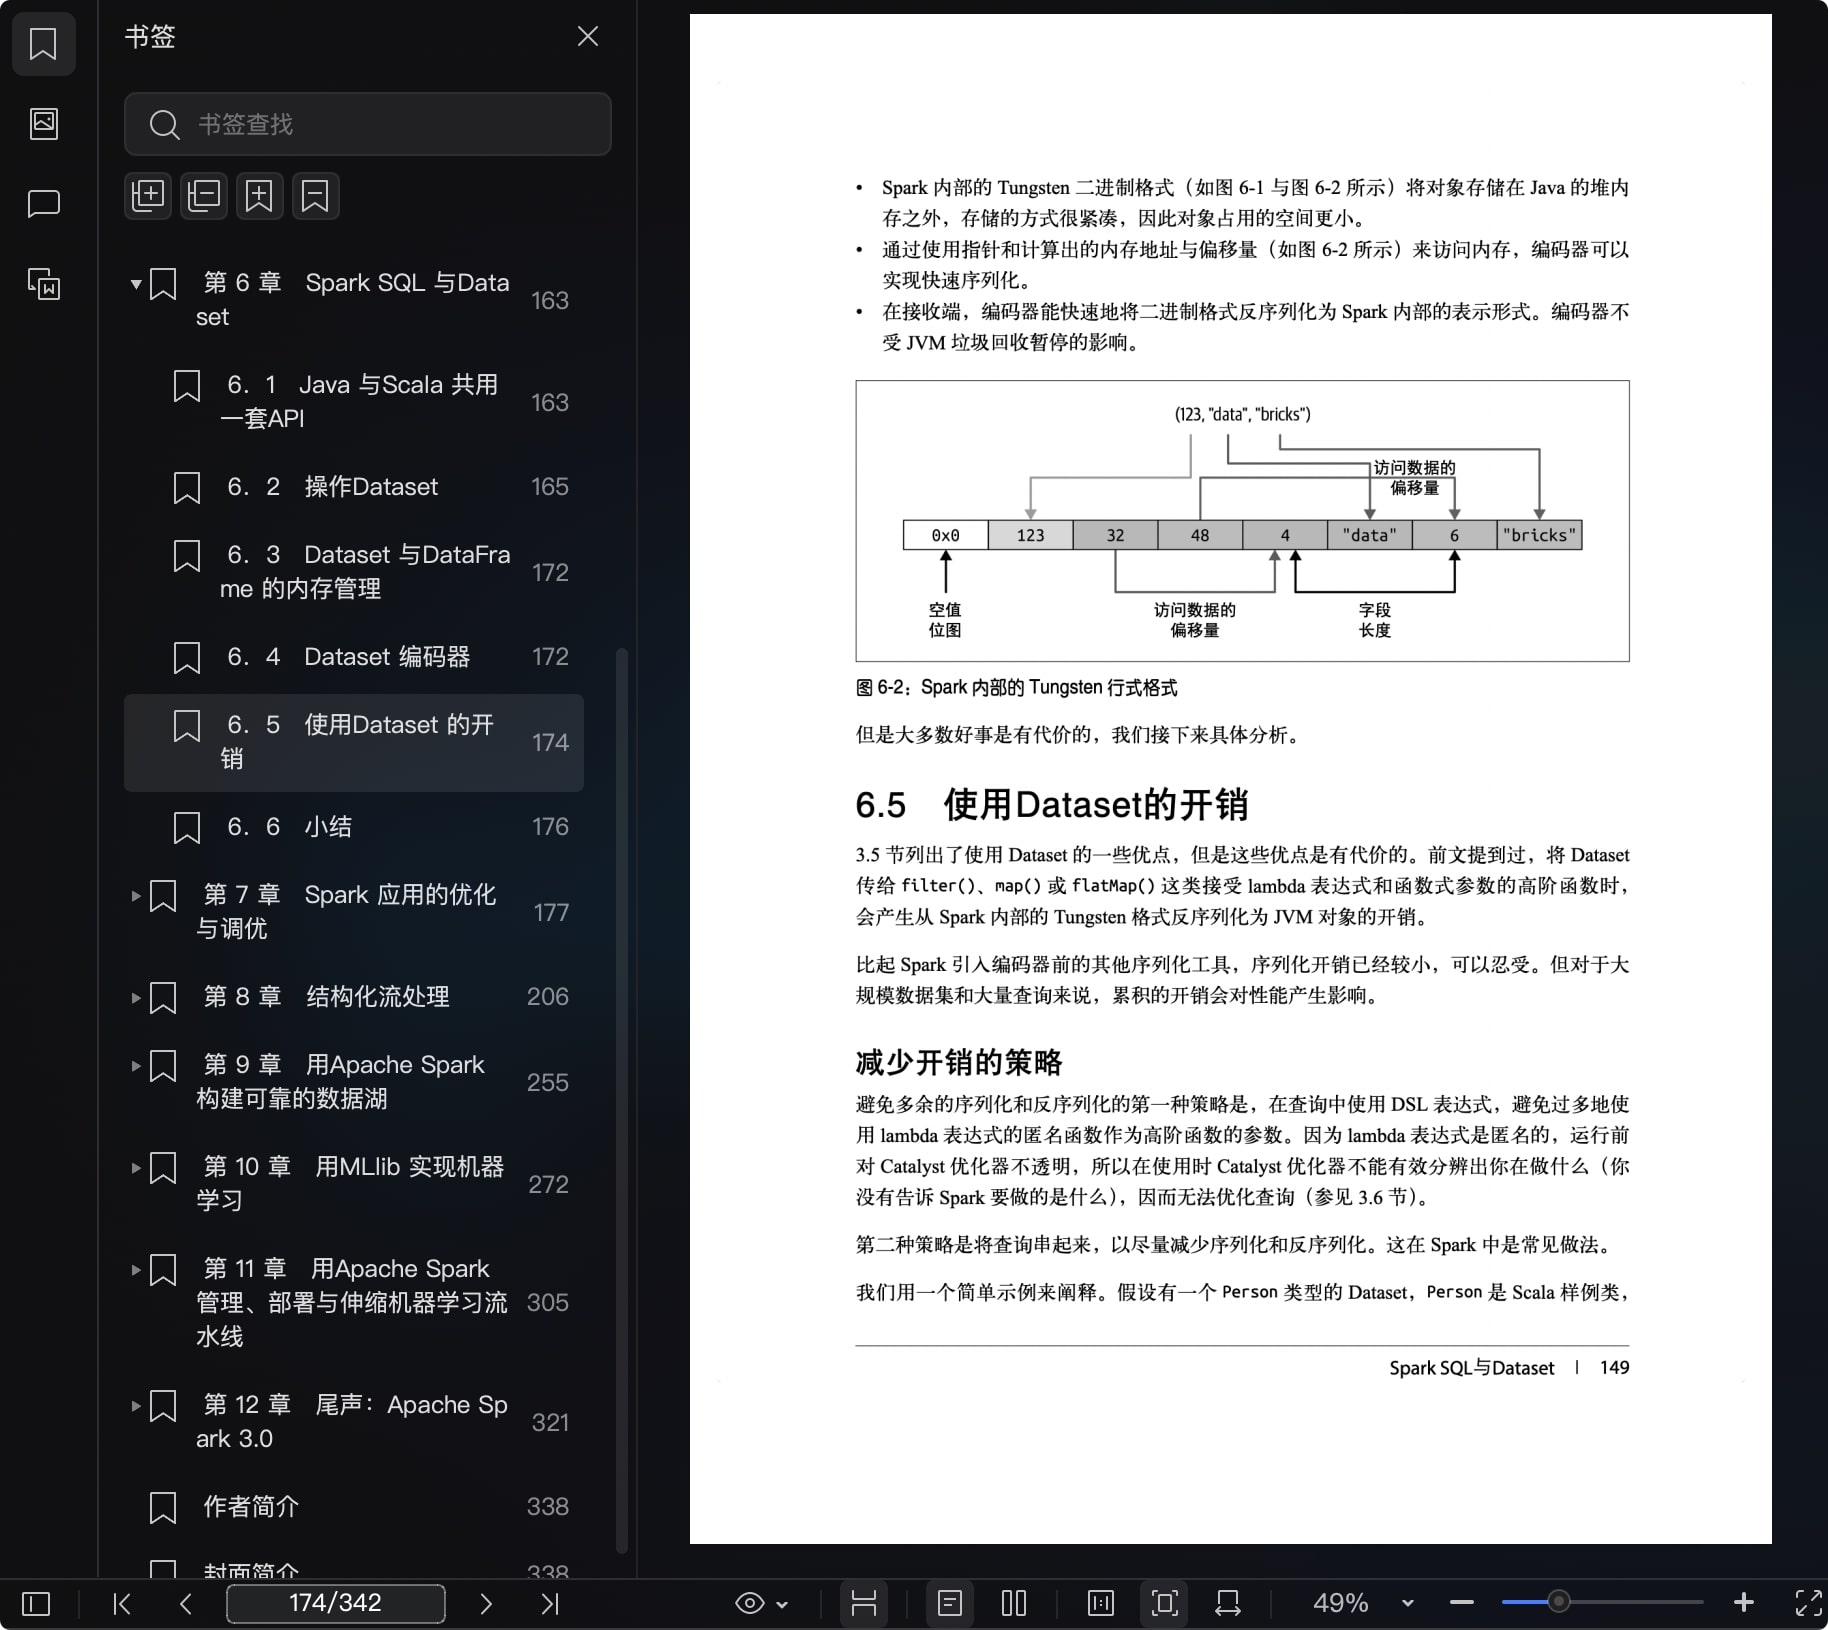The height and width of the screenshot is (1630, 1828).
Task: Click the rotate page icon
Action: 1228,1604
